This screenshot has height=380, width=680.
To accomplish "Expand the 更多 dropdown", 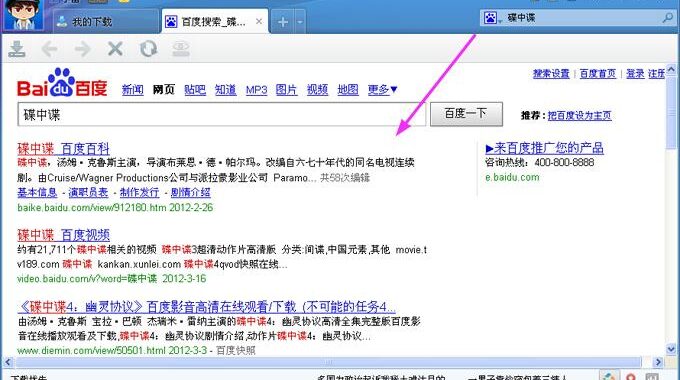I will 382,90.
